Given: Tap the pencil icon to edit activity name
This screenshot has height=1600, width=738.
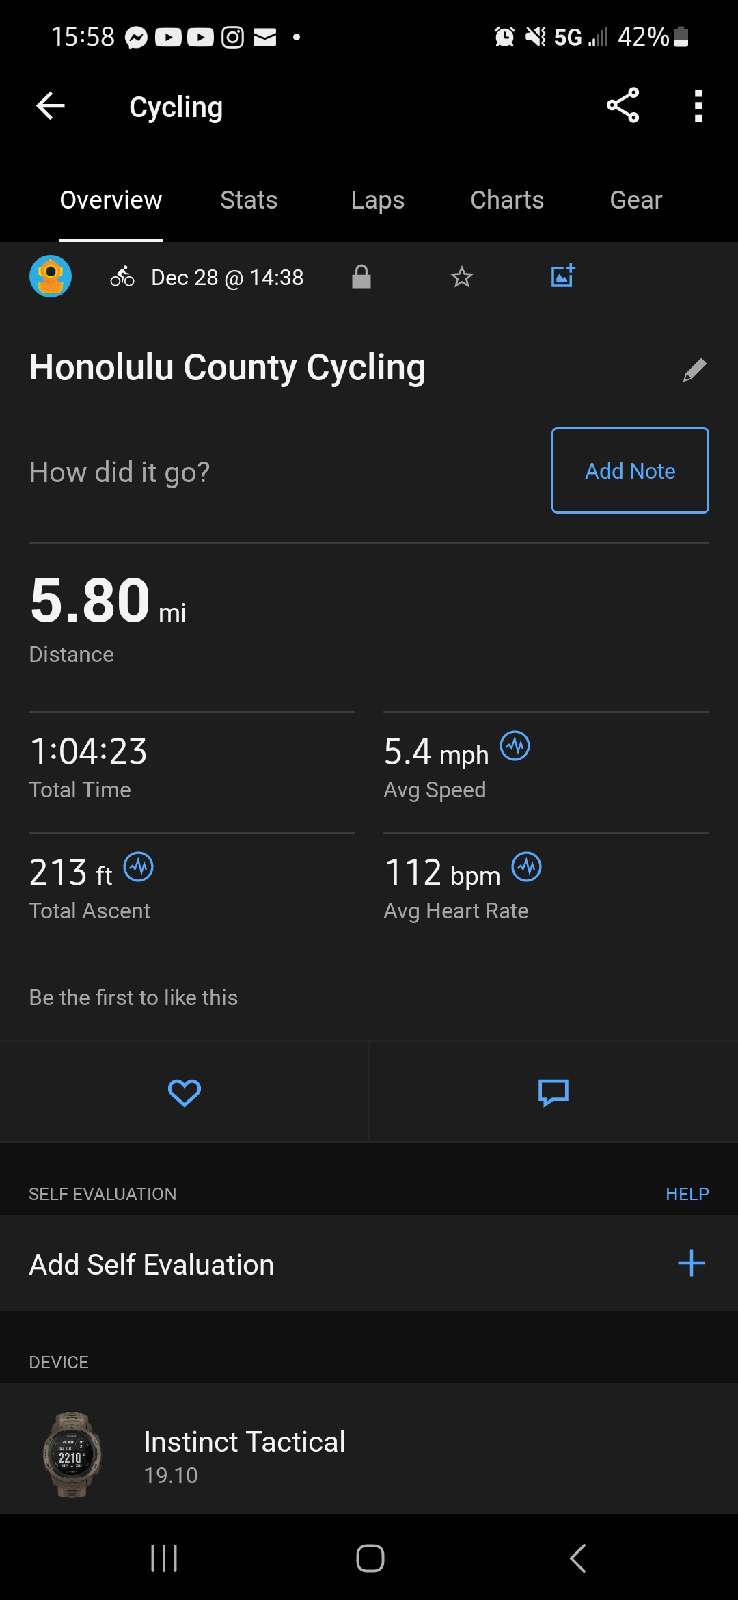Looking at the screenshot, I should [x=694, y=370].
